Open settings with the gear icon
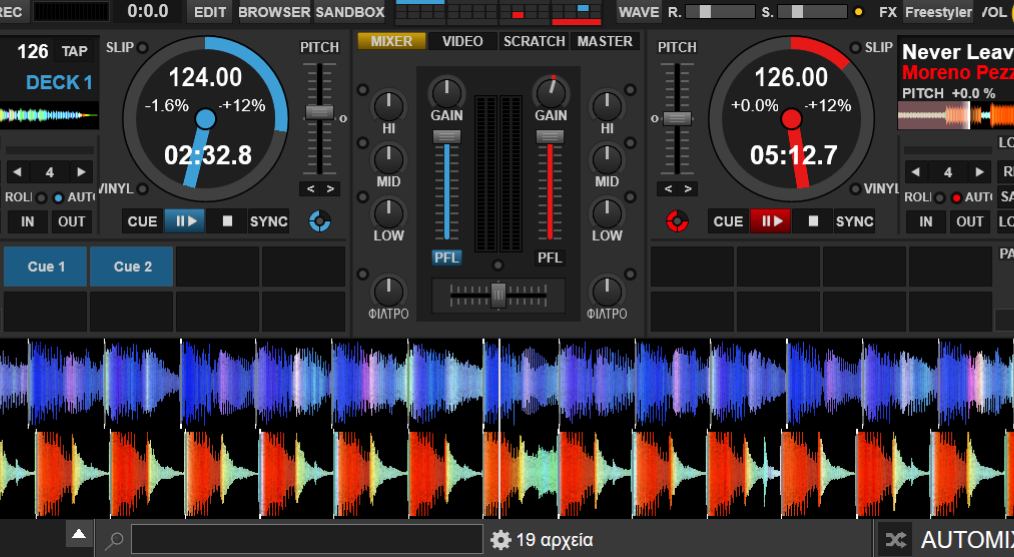The width and height of the screenshot is (1014, 557). [501, 540]
